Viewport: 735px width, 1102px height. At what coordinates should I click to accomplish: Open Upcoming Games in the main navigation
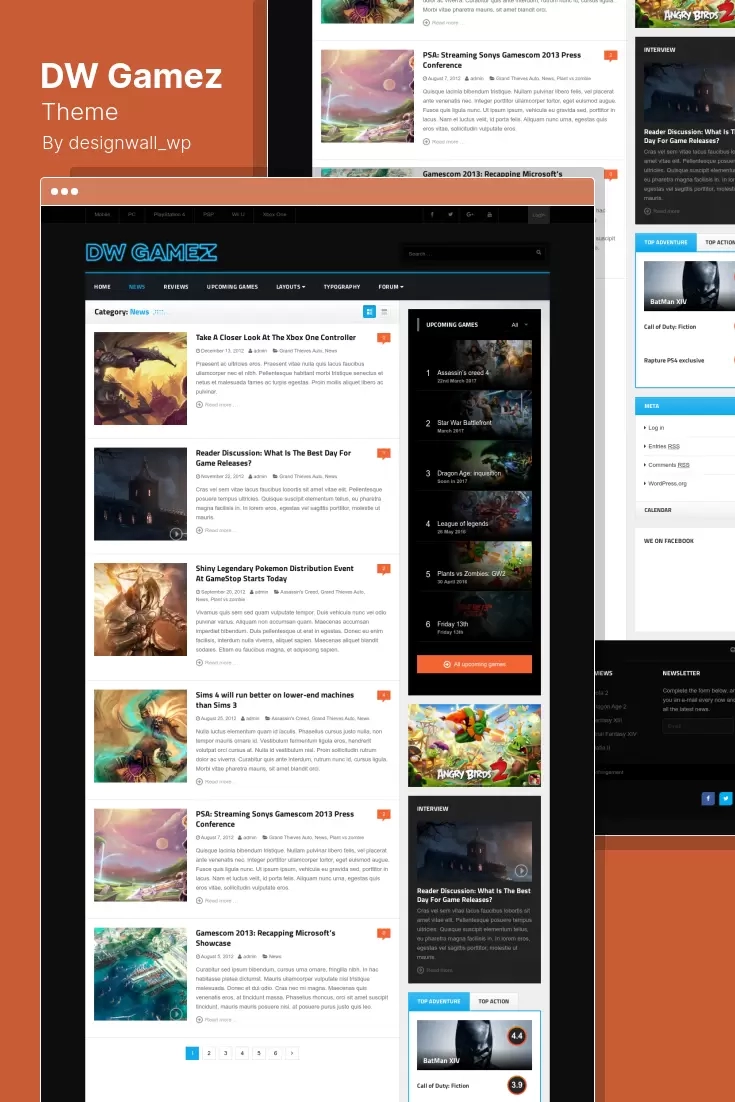(232, 287)
